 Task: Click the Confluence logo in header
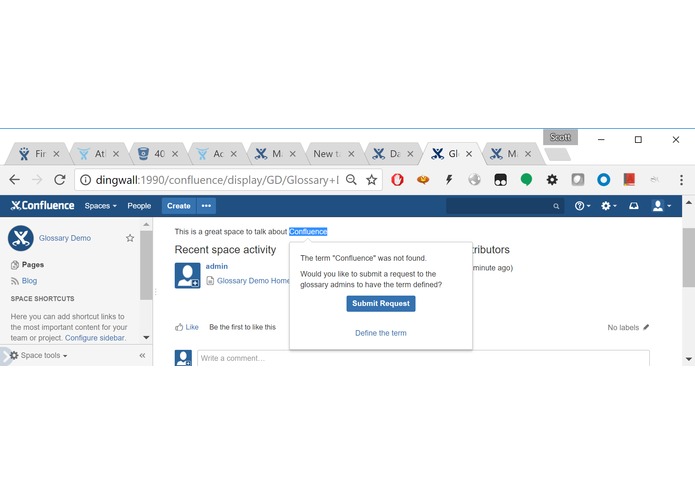click(x=43, y=206)
